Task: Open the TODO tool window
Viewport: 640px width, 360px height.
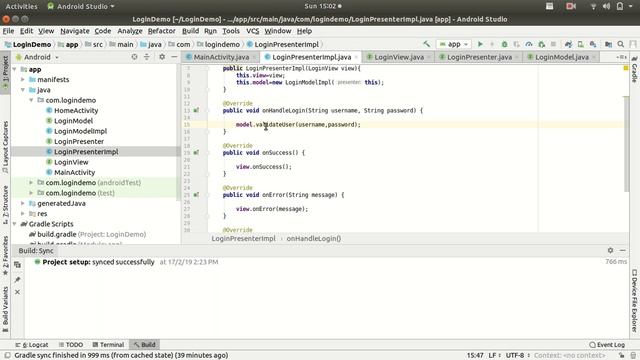Action: point(71,345)
